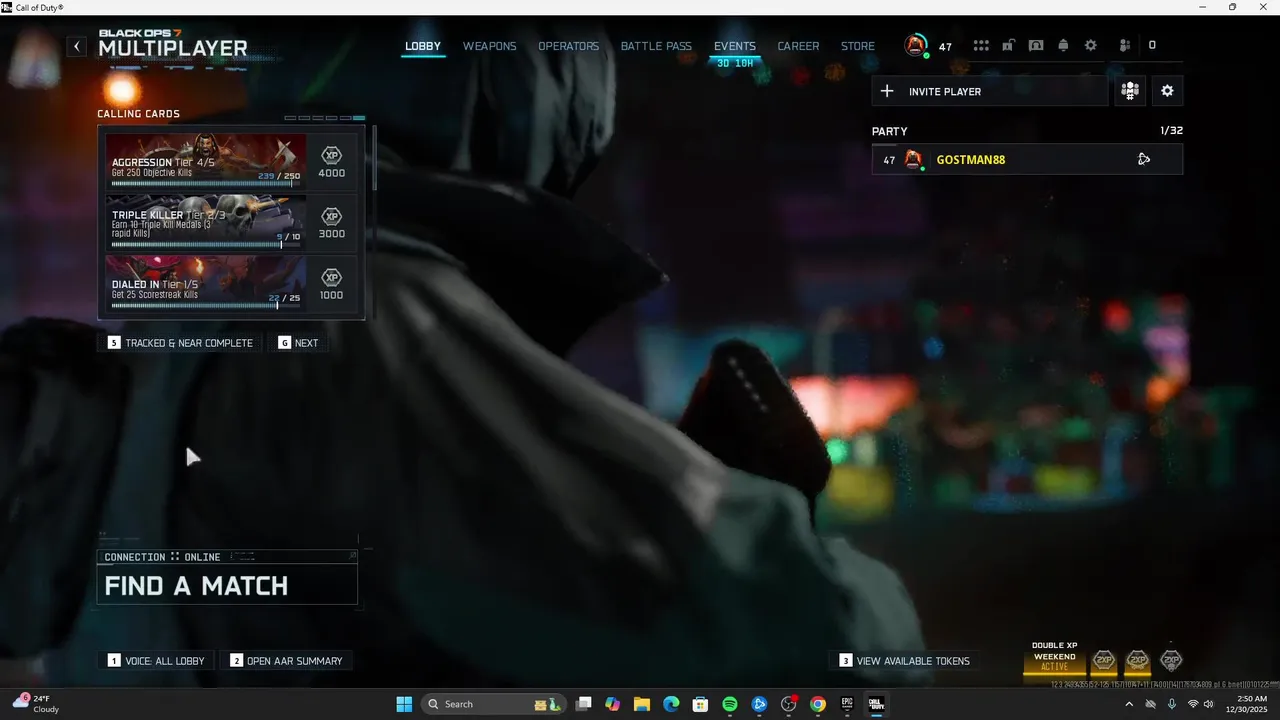The height and width of the screenshot is (720, 1280).
Task: Click the Dialed In progress bar 22/25
Action: click(x=206, y=306)
